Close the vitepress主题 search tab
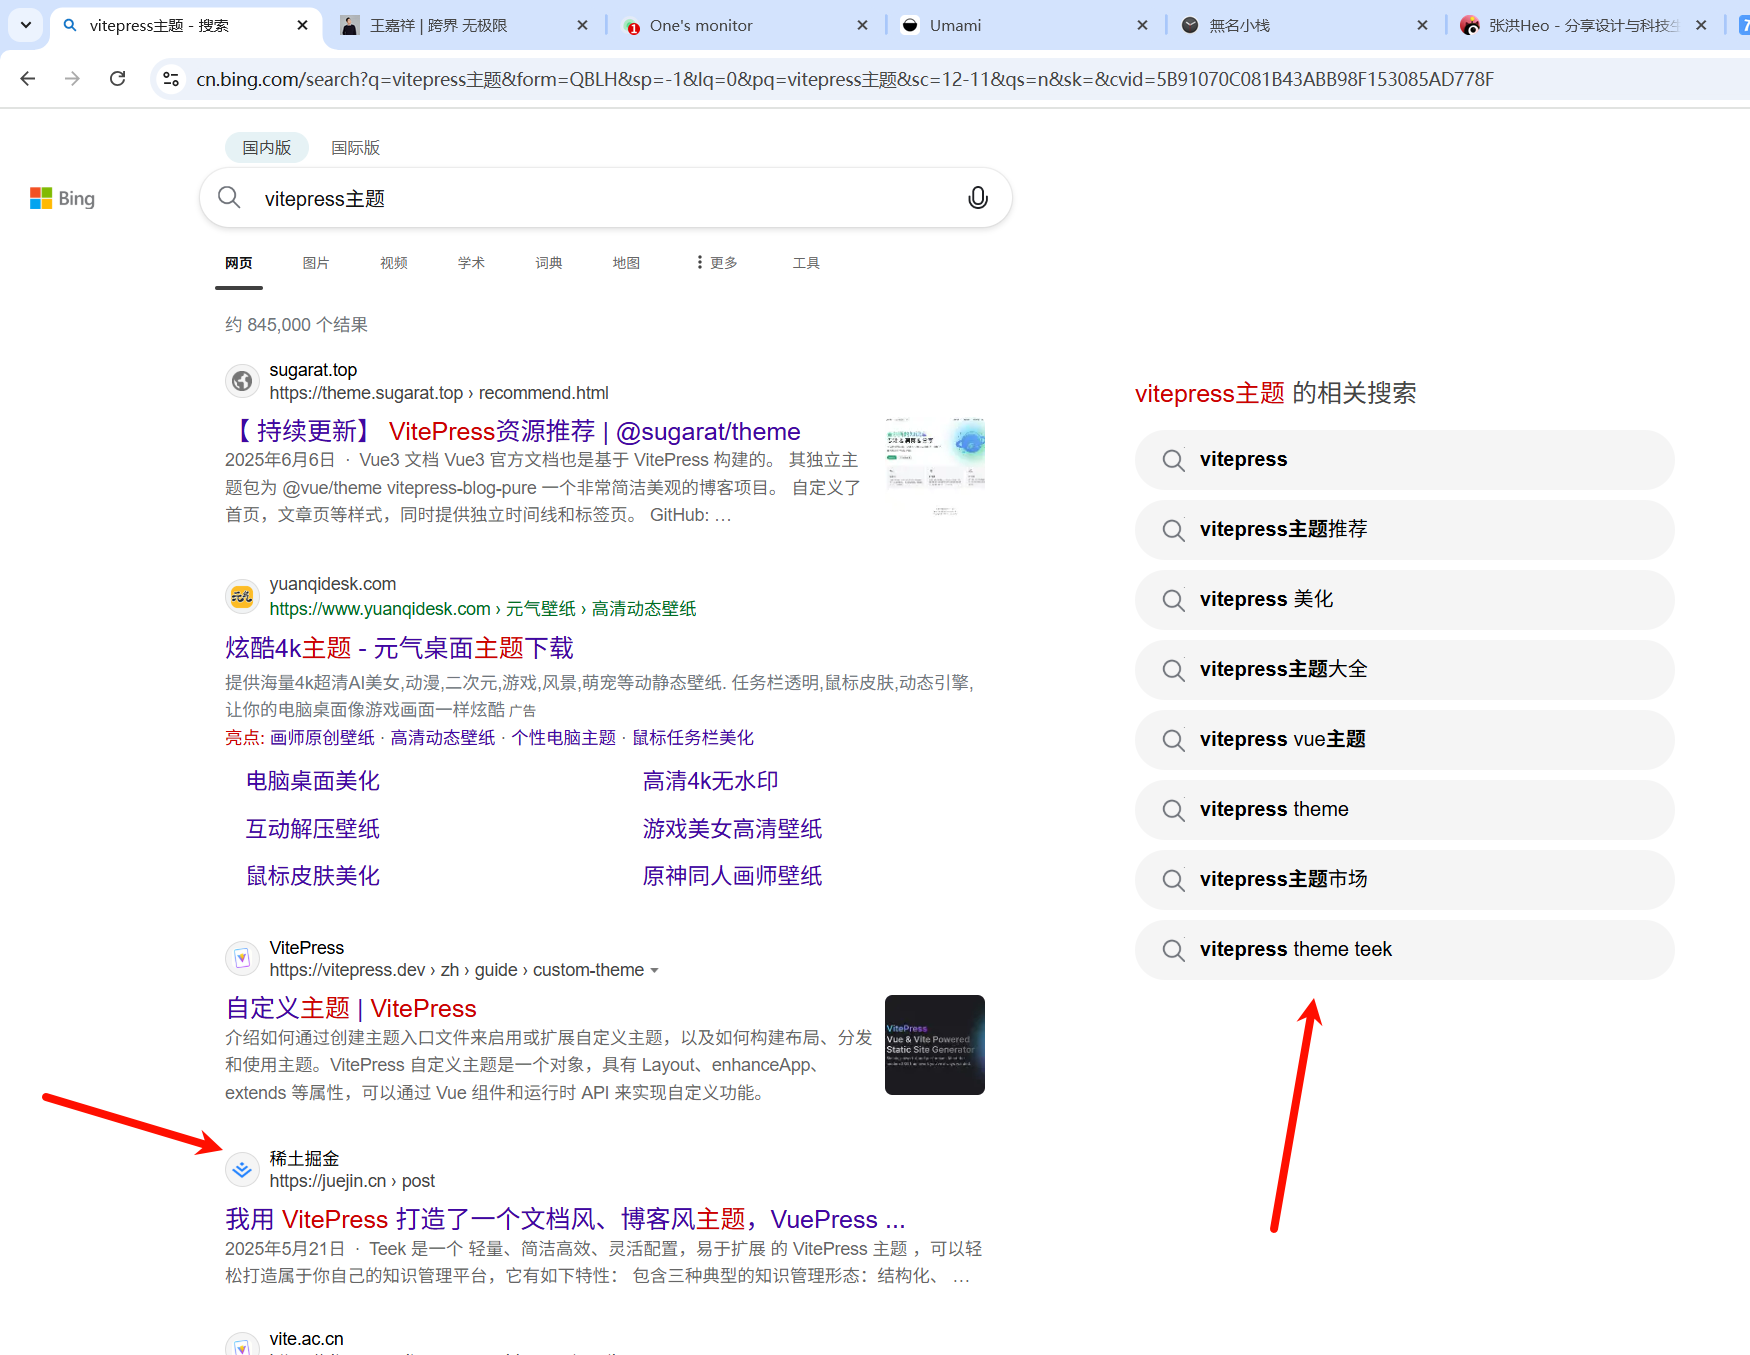The height and width of the screenshot is (1355, 1750). point(302,25)
